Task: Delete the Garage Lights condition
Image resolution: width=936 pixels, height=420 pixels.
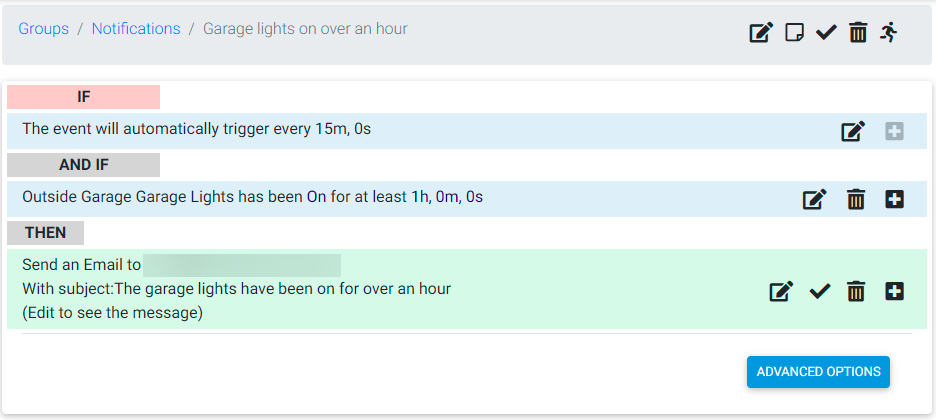Action: click(856, 199)
